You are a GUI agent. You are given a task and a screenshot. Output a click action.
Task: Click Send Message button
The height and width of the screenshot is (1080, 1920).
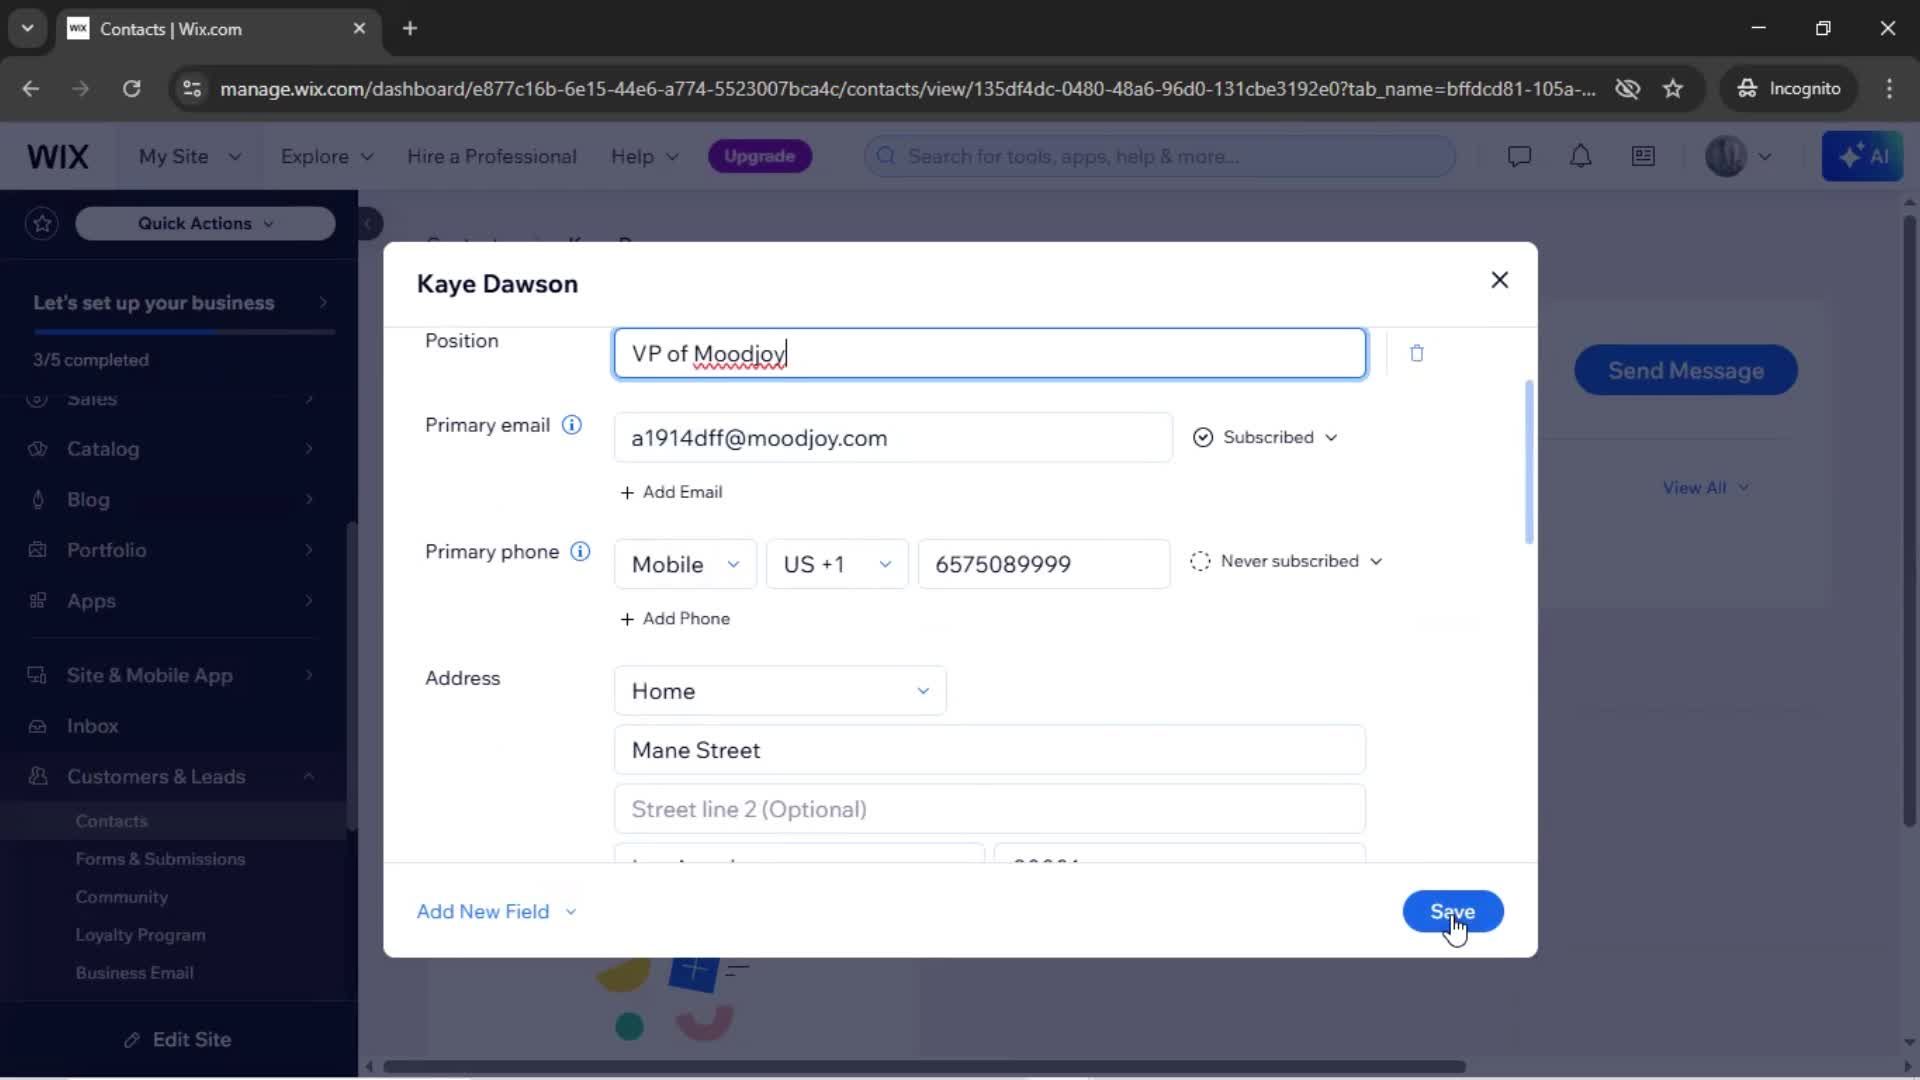(1685, 371)
